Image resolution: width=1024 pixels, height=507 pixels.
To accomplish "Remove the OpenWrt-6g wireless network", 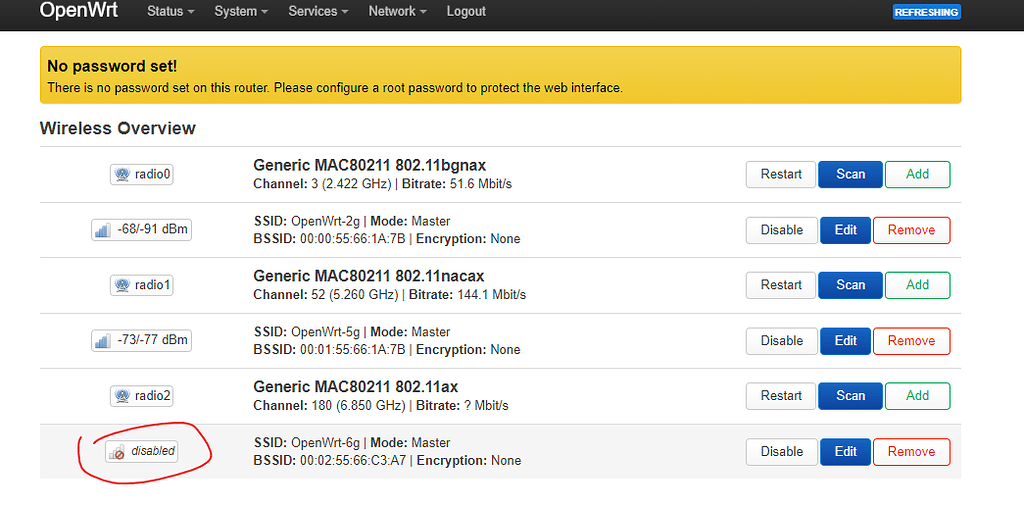I will (911, 452).
